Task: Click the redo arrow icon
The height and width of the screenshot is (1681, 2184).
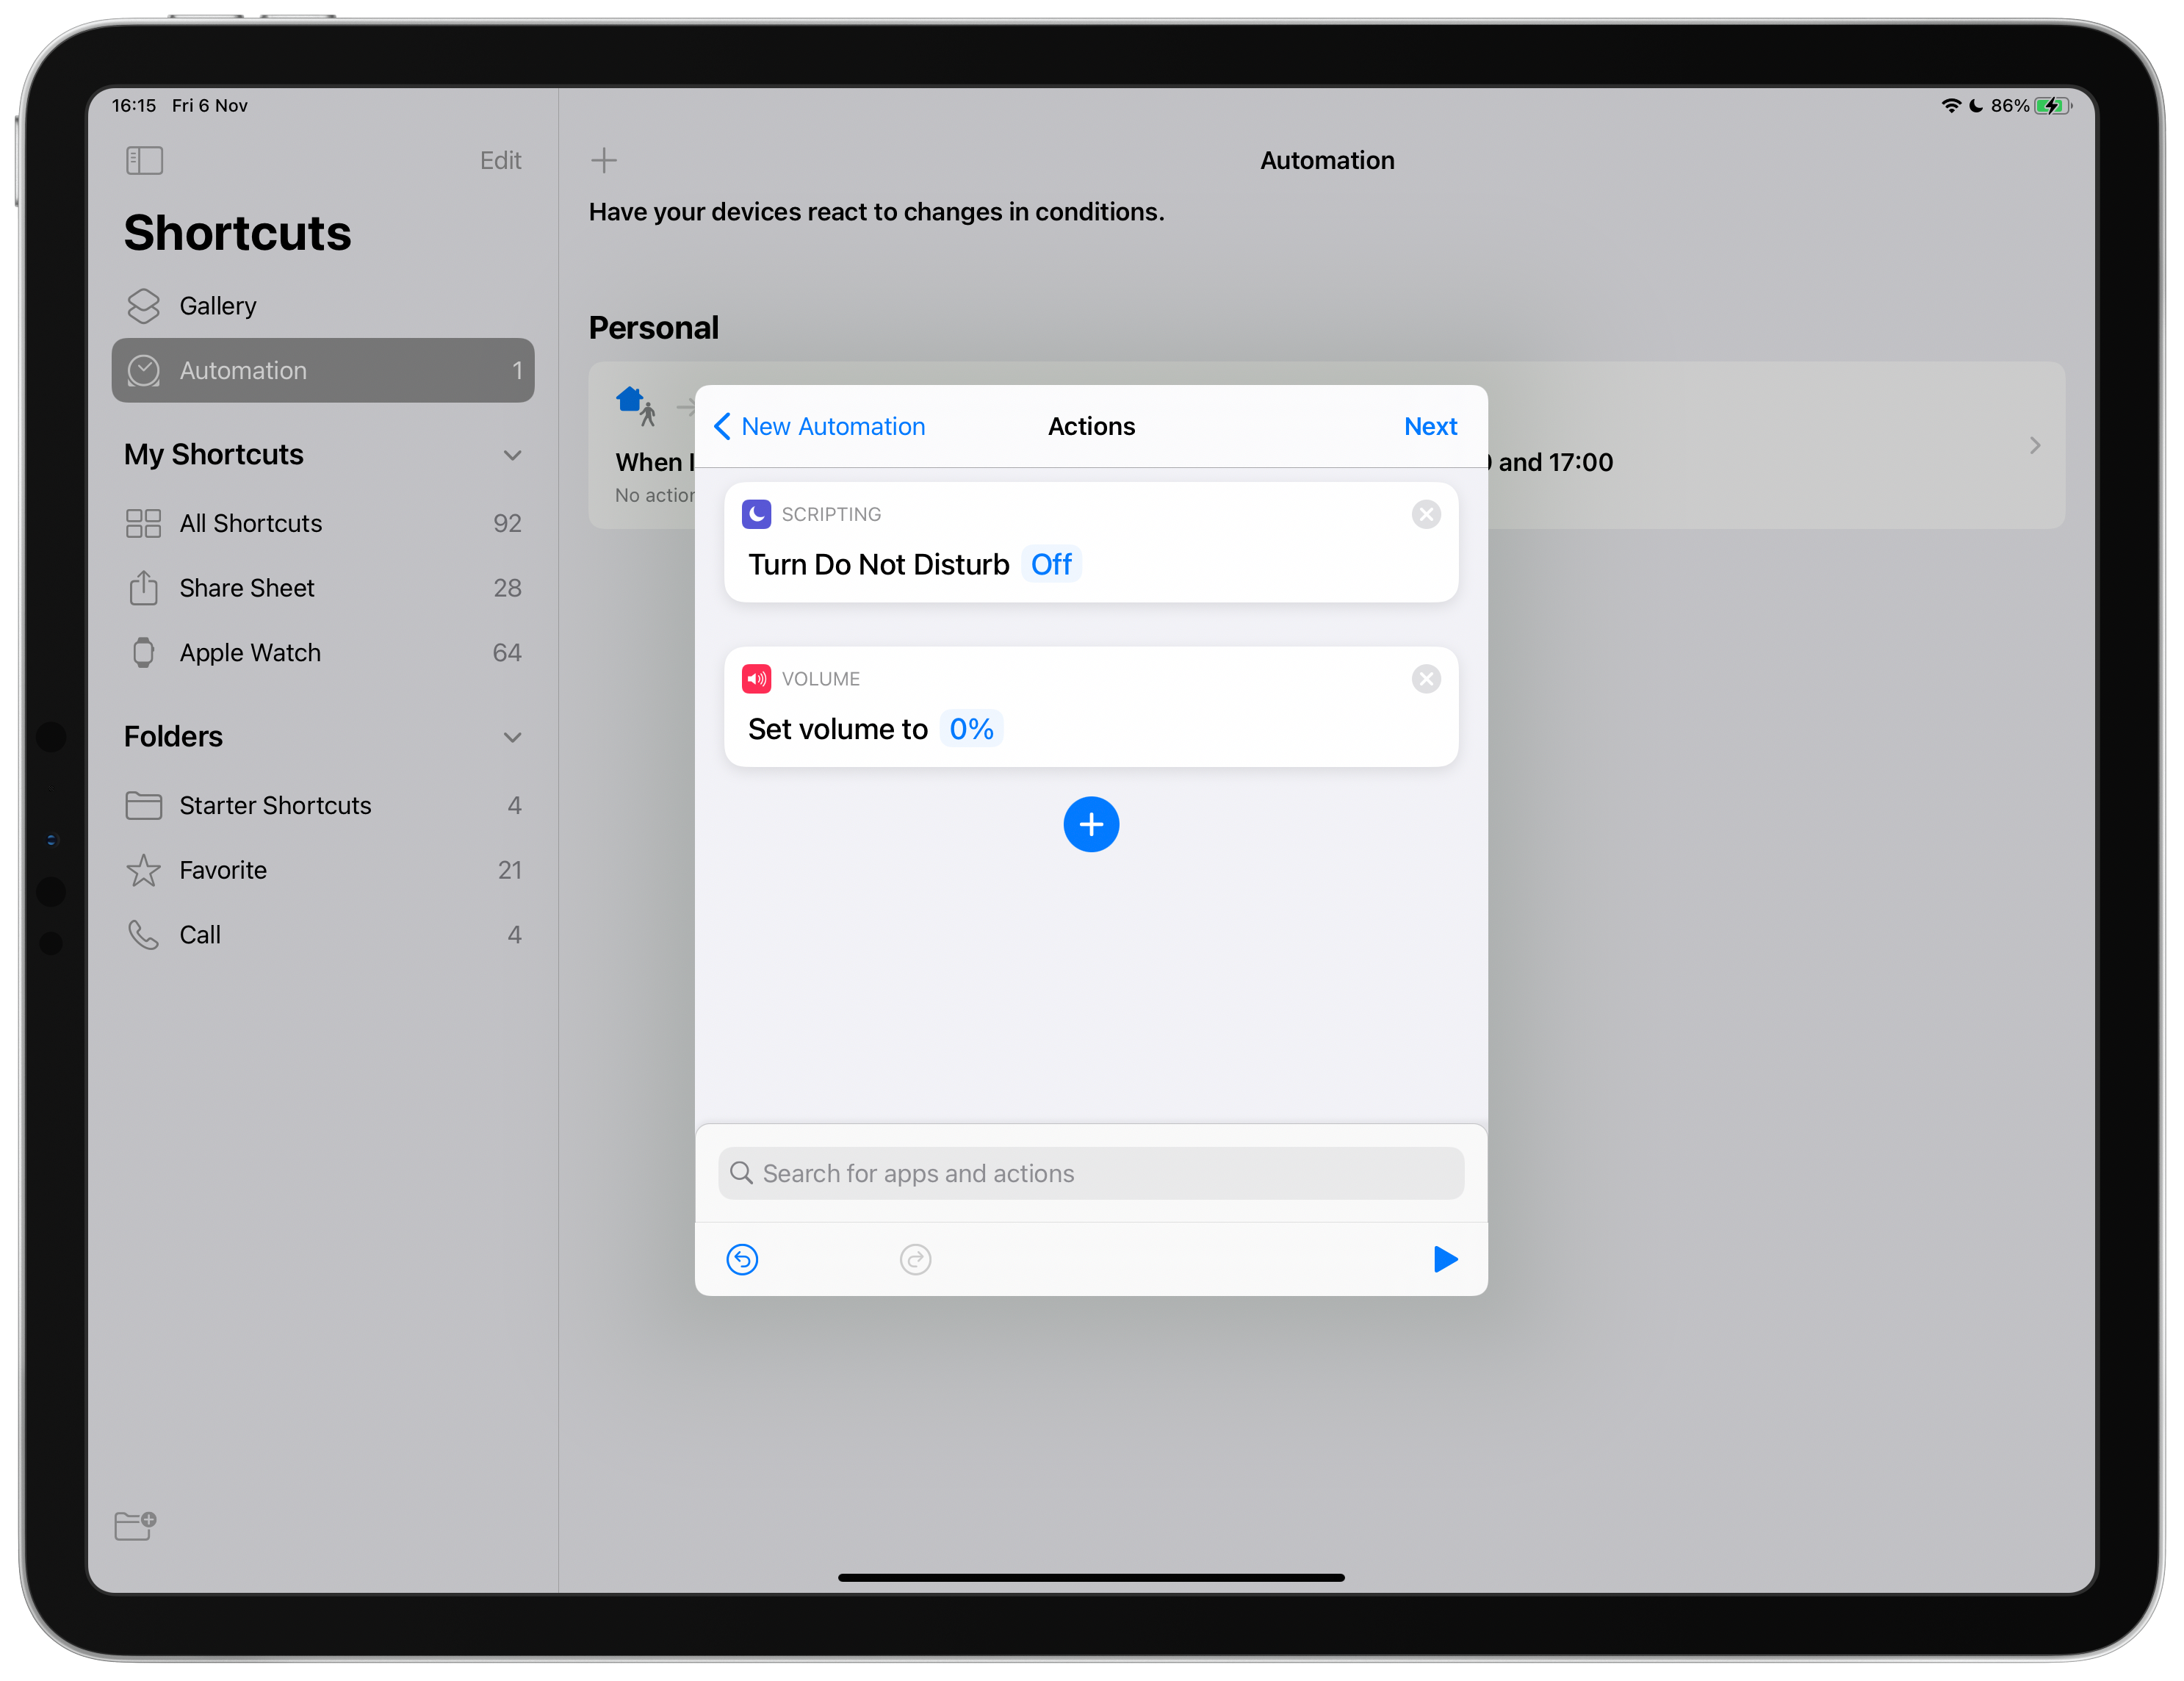Action: (915, 1259)
